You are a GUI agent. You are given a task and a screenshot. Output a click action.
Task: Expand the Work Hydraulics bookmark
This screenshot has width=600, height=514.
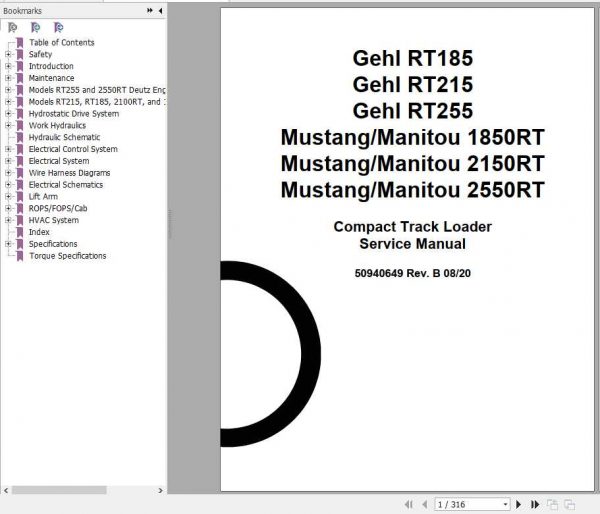(x=8, y=126)
